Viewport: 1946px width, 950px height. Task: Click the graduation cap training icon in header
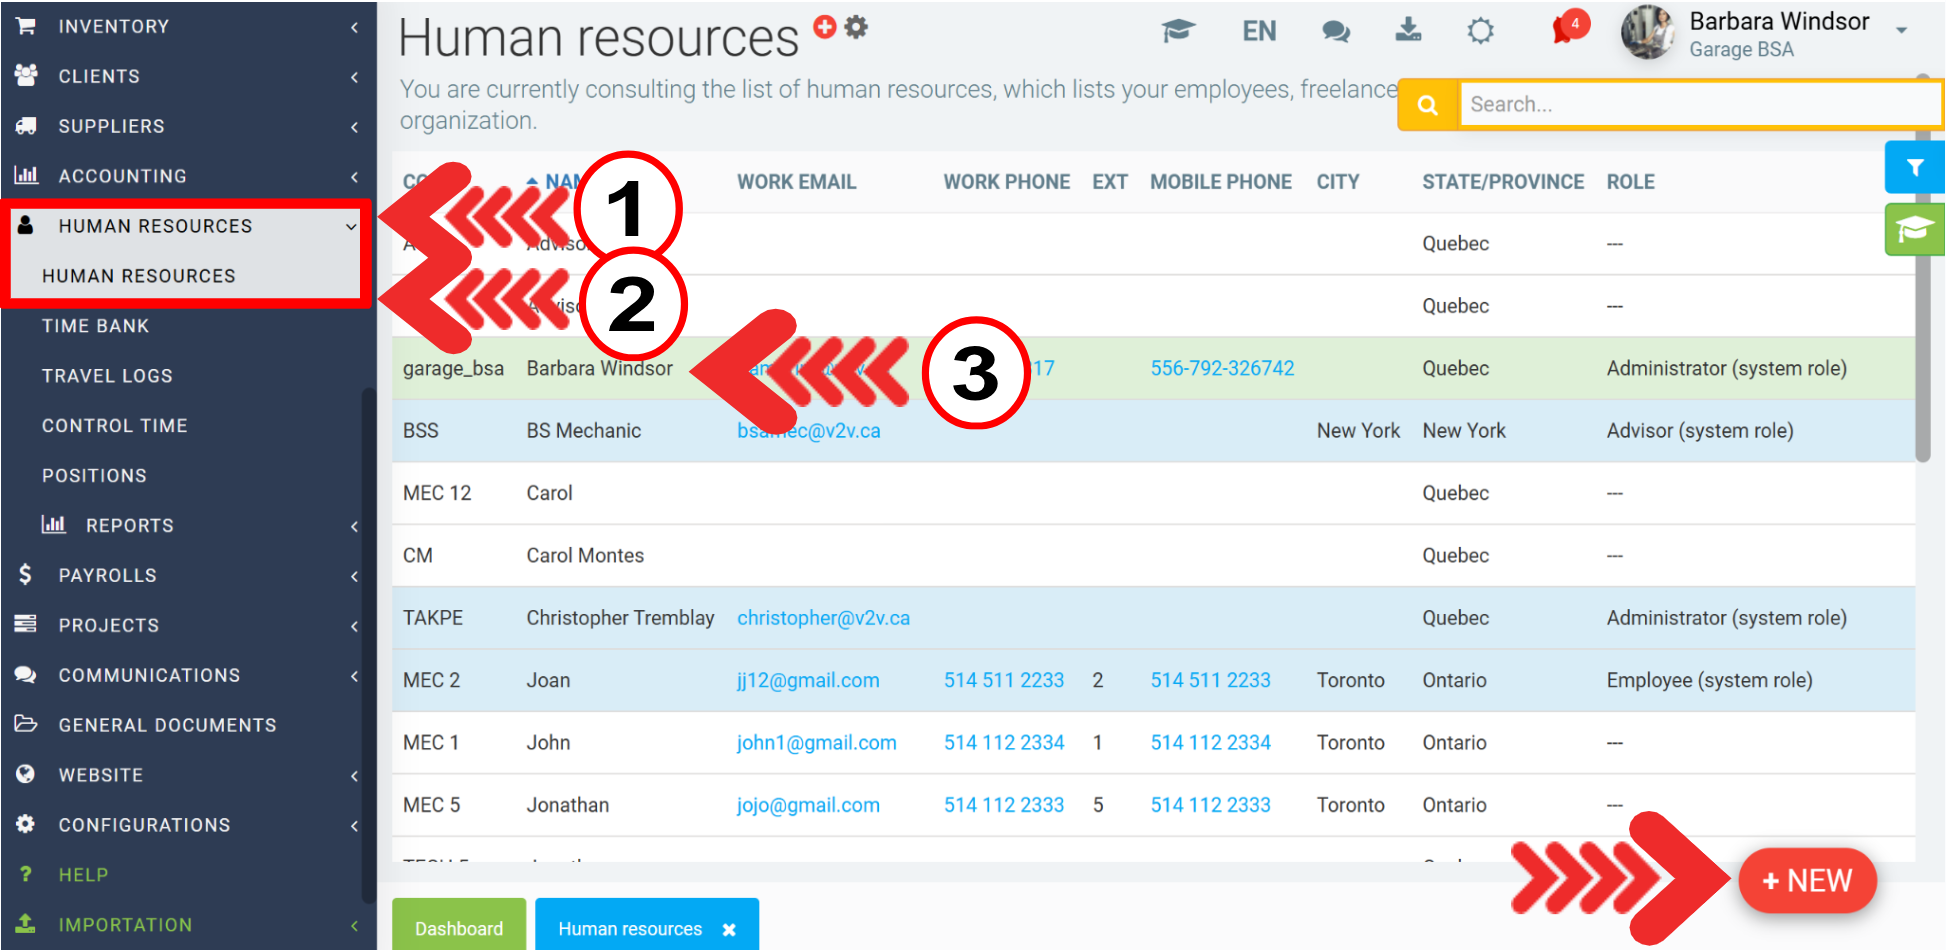click(x=1178, y=31)
